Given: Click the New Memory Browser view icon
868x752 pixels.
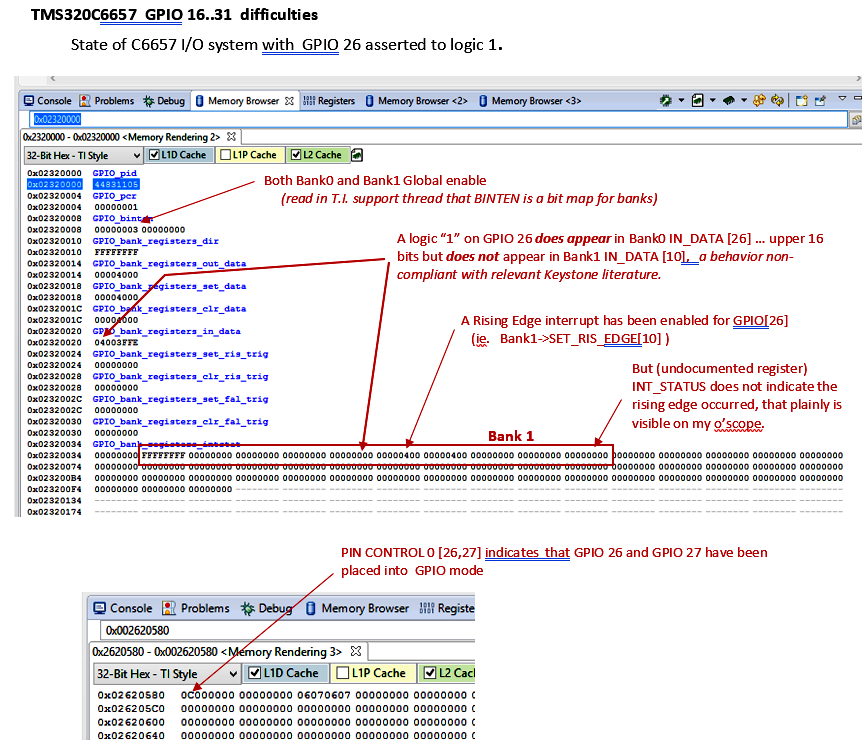Looking at the screenshot, I should [x=801, y=100].
